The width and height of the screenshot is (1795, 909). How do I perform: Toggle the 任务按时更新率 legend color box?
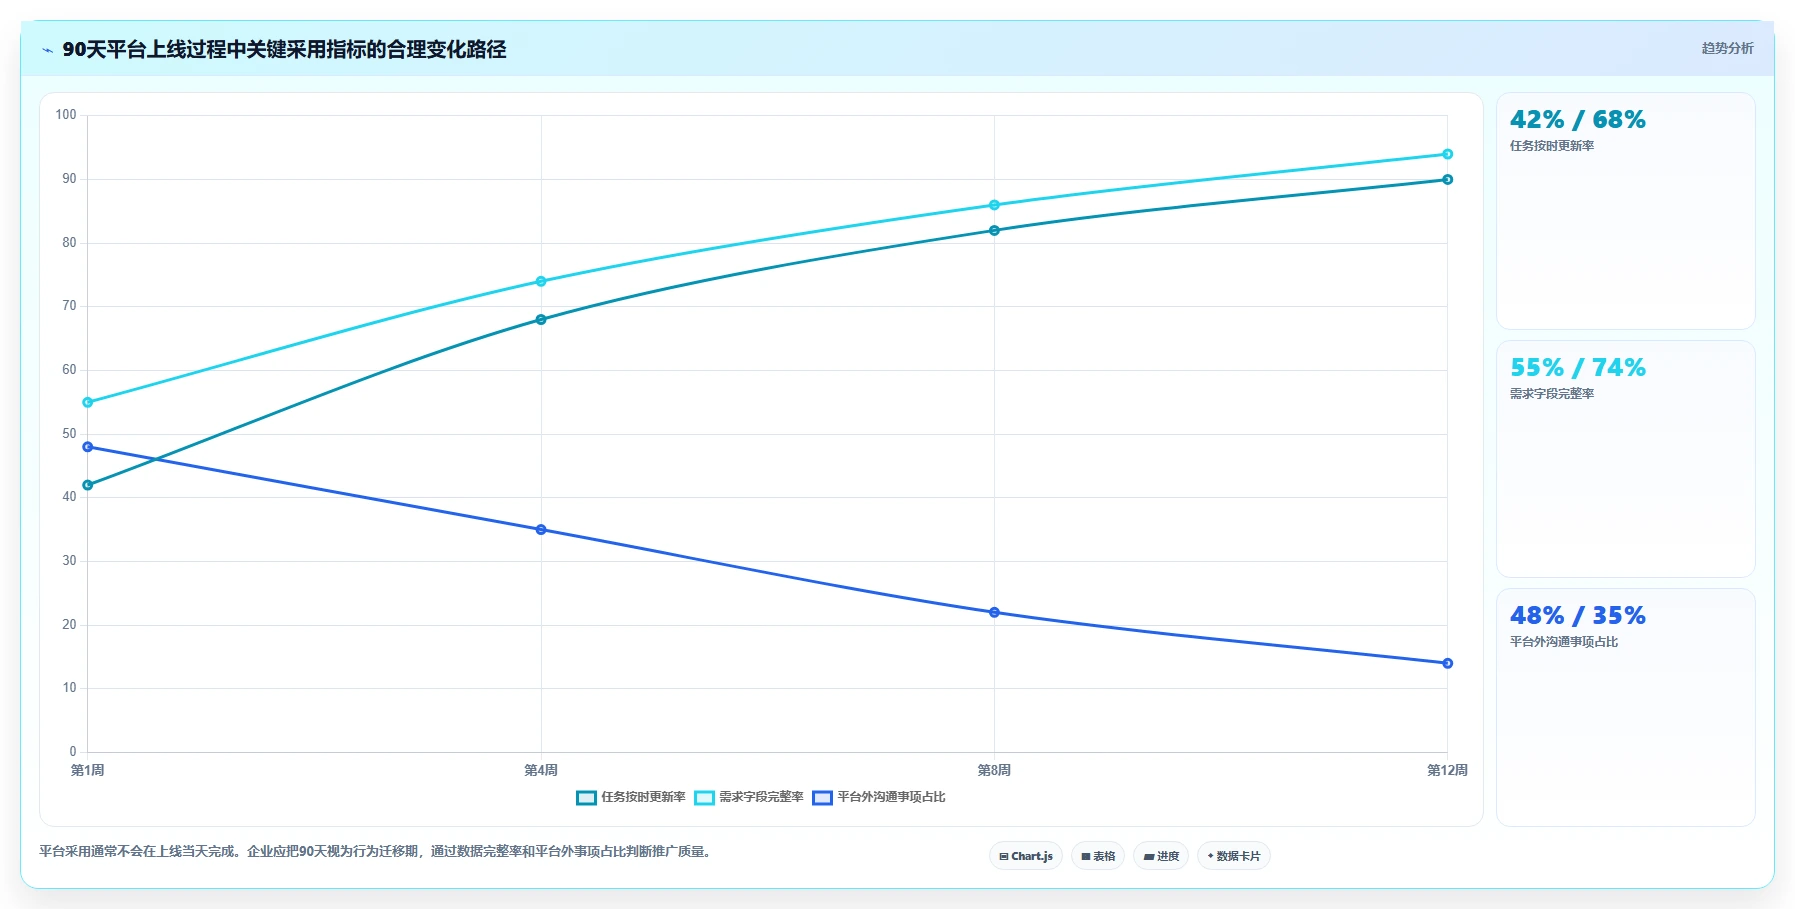pos(586,797)
